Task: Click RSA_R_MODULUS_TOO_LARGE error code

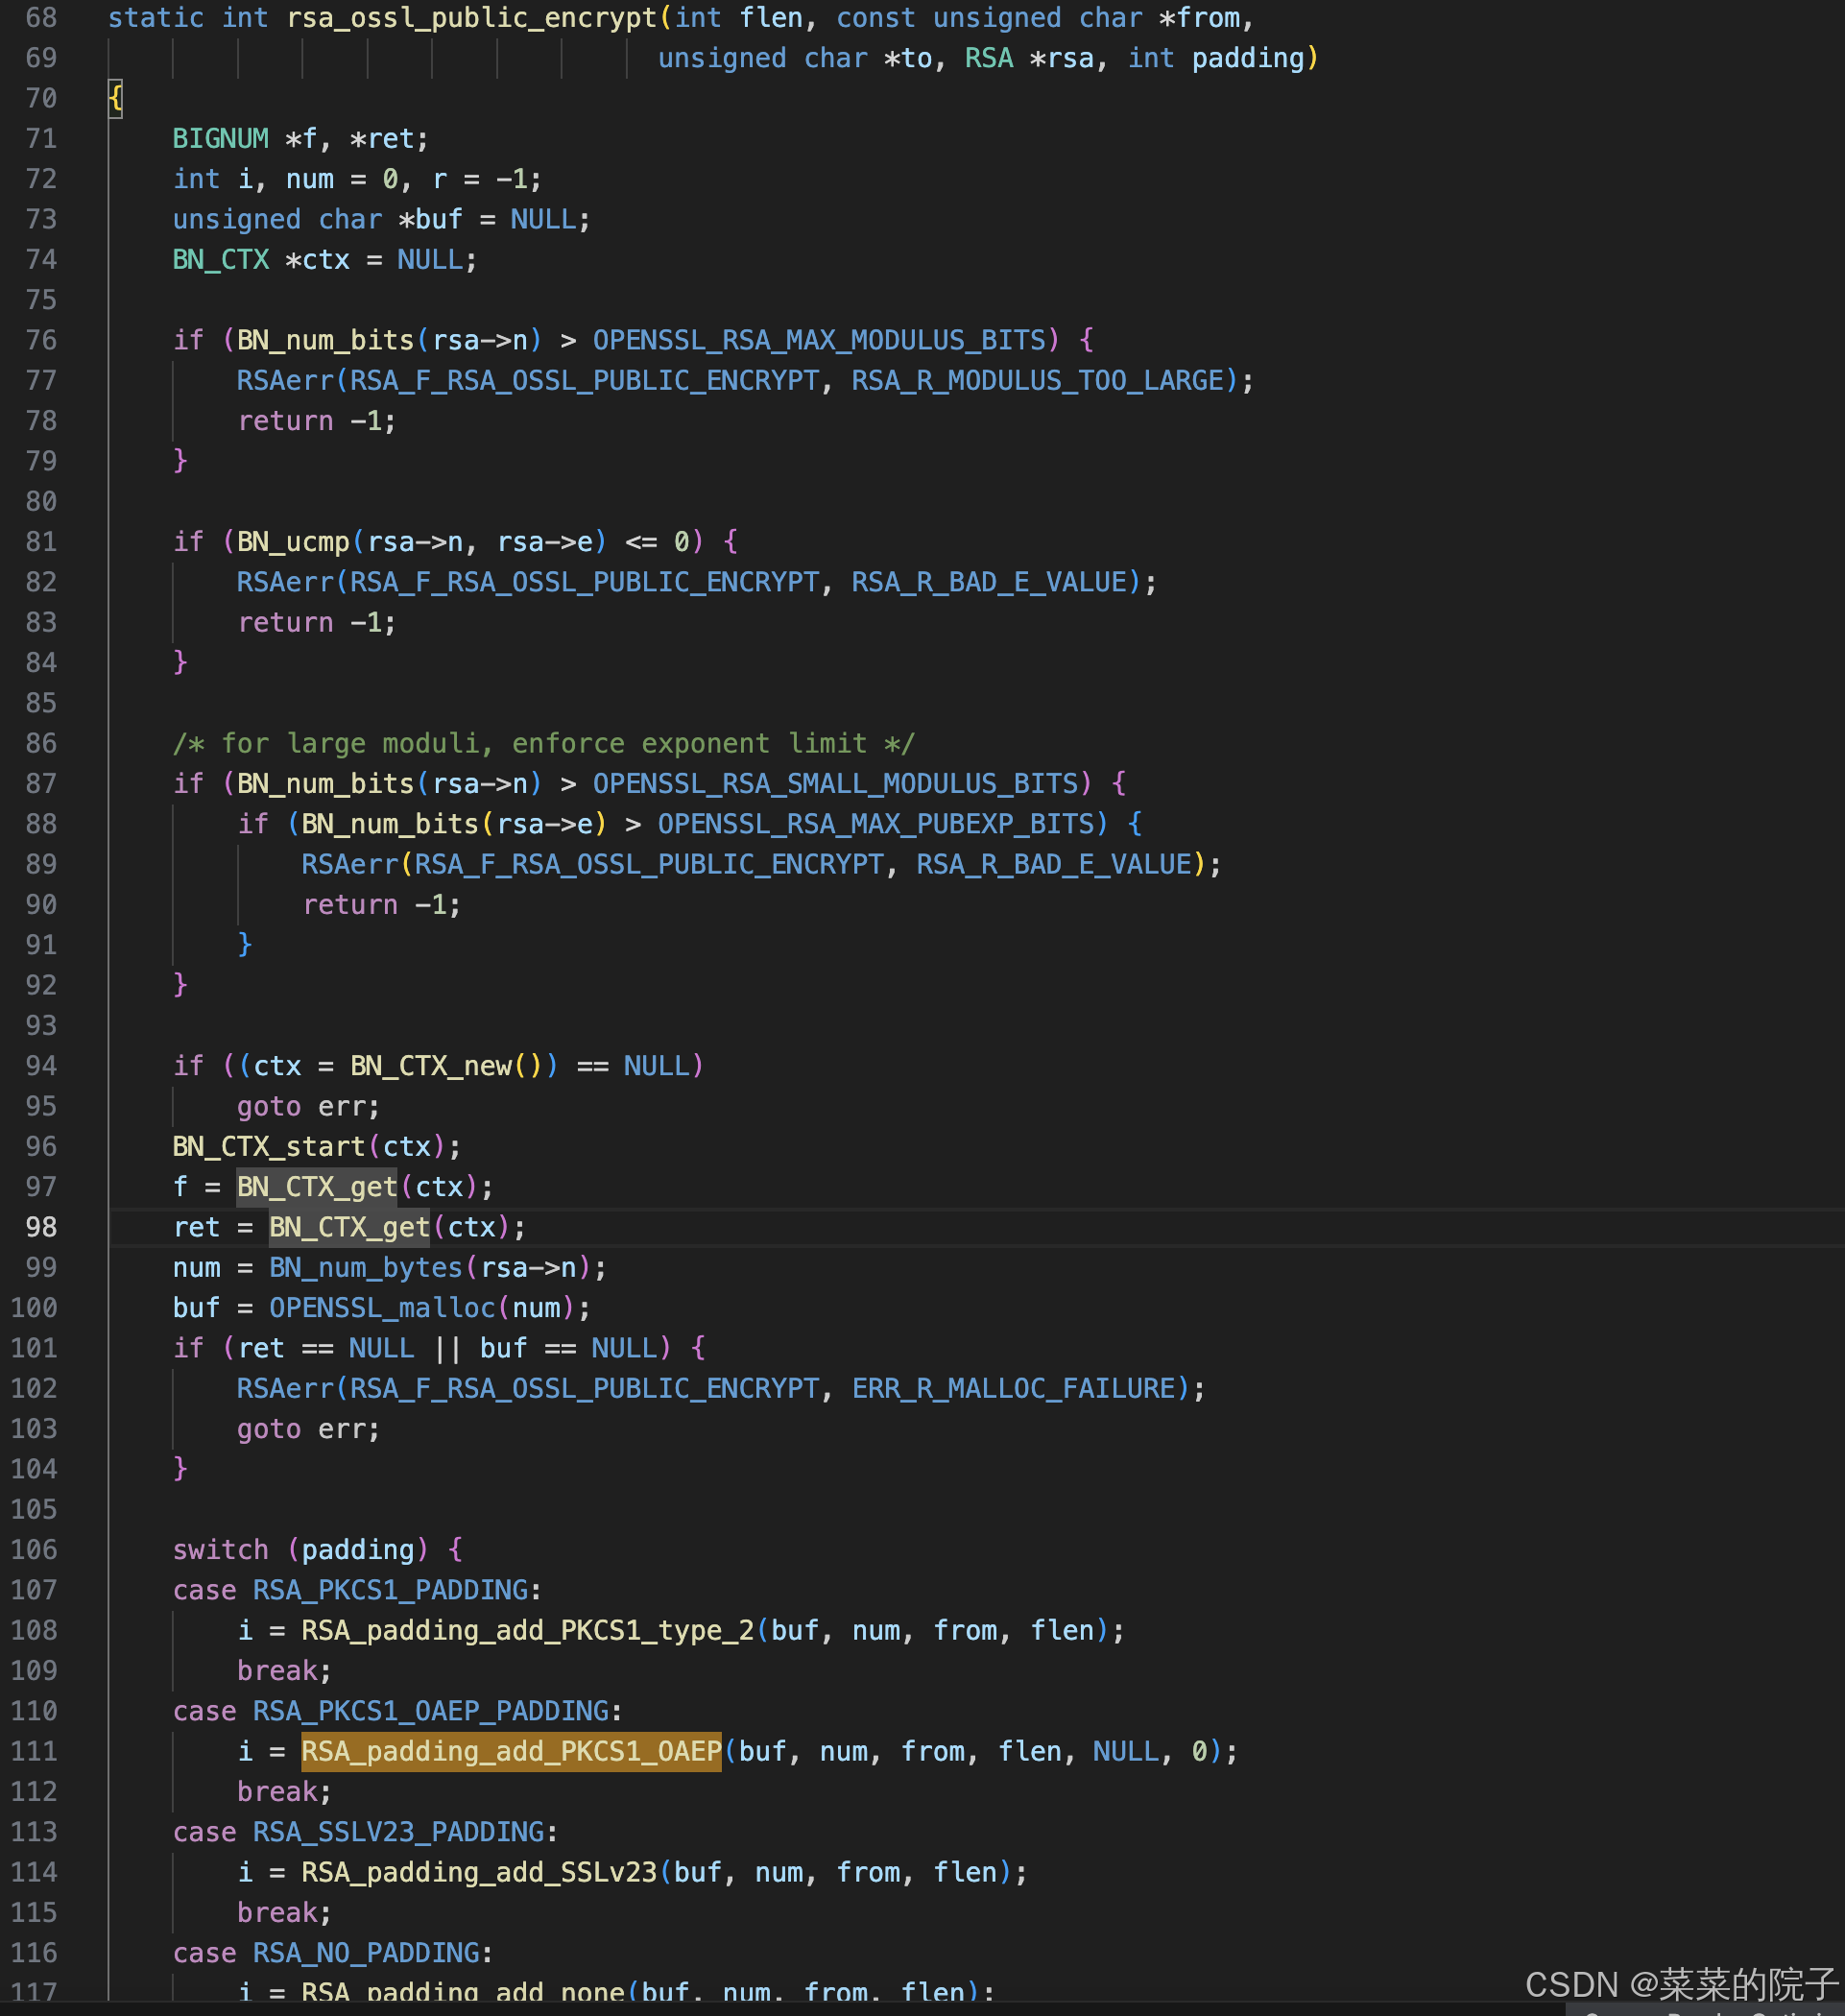Action: (x=1037, y=380)
